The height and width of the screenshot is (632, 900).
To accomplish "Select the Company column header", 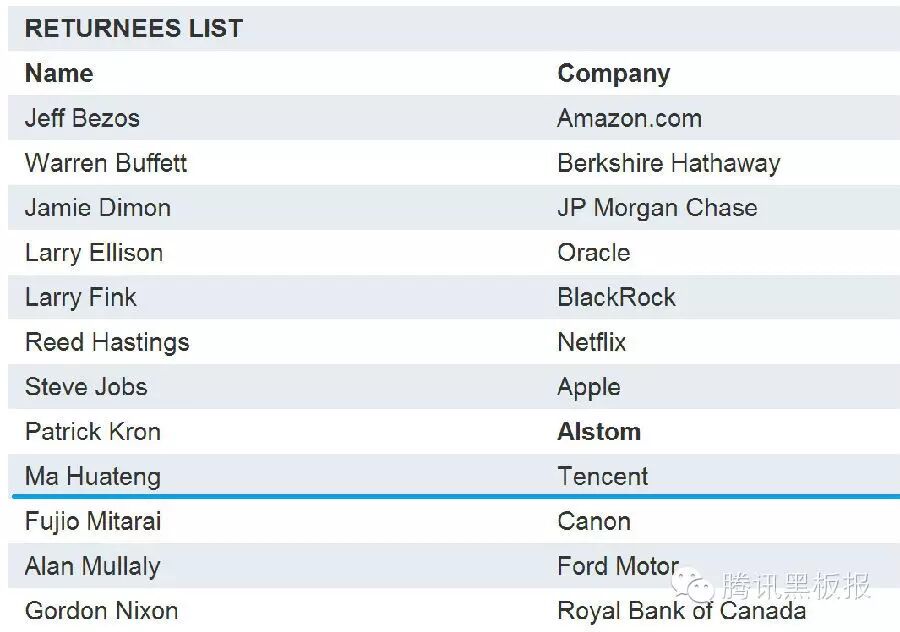I will click(x=613, y=73).
